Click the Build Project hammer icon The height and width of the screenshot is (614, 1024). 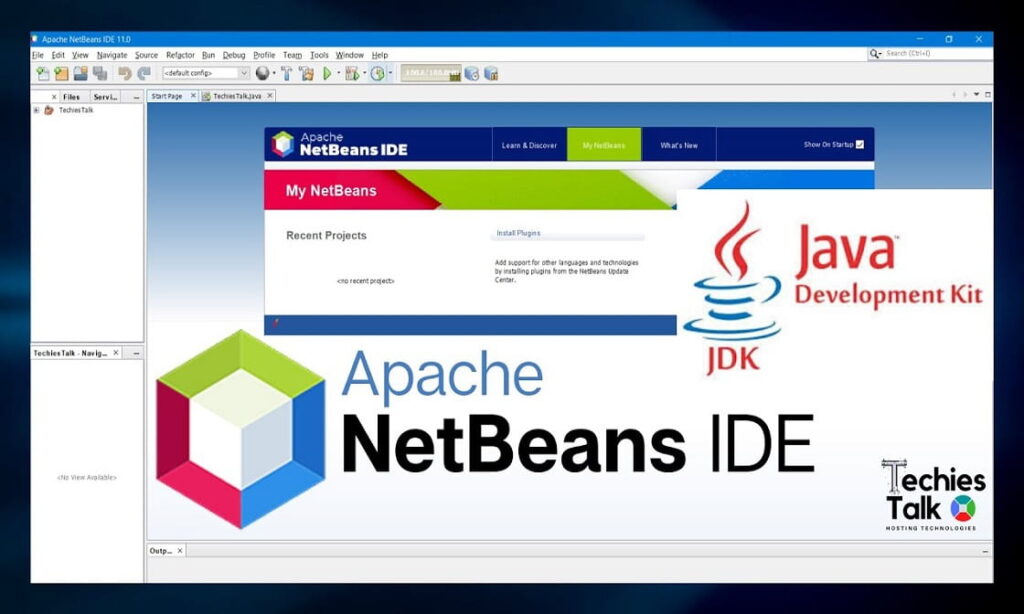(287, 73)
